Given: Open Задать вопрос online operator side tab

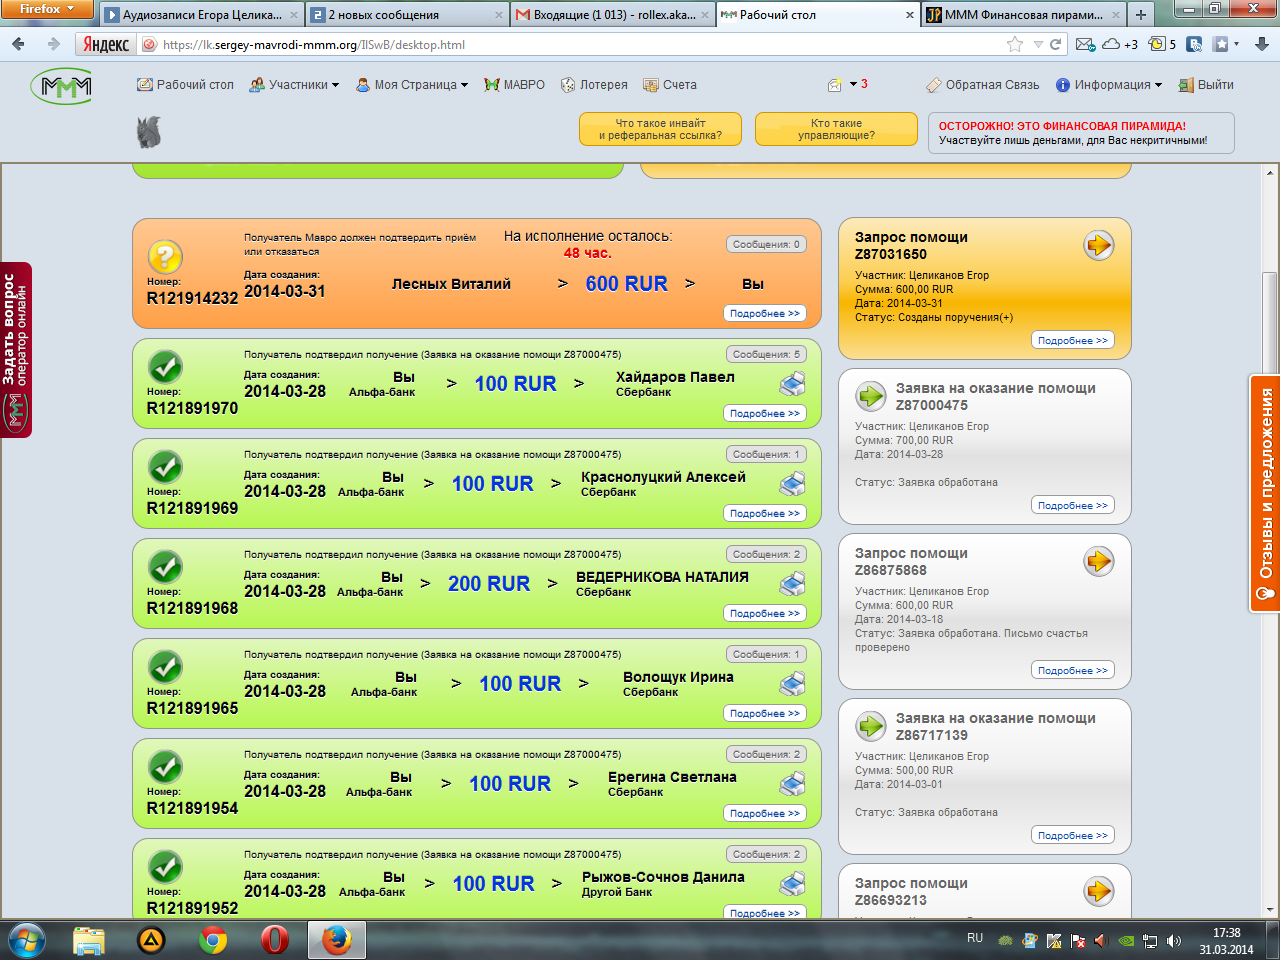Looking at the screenshot, I should [16, 350].
